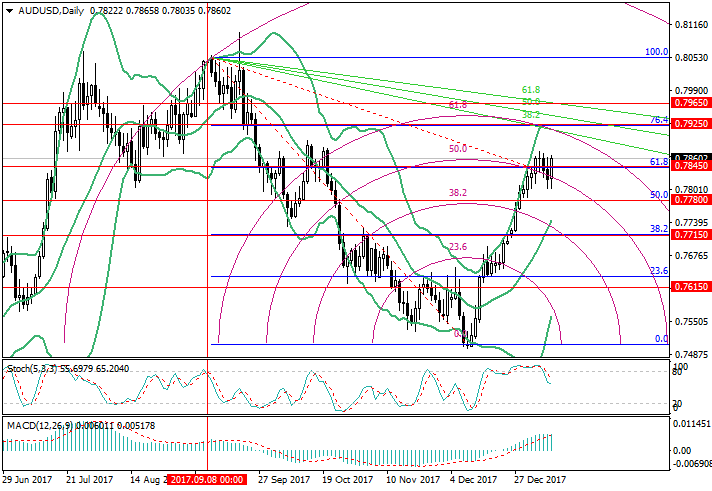Click the 0.74875 price axis value
This screenshot has height=491, width=712.
click(692, 354)
